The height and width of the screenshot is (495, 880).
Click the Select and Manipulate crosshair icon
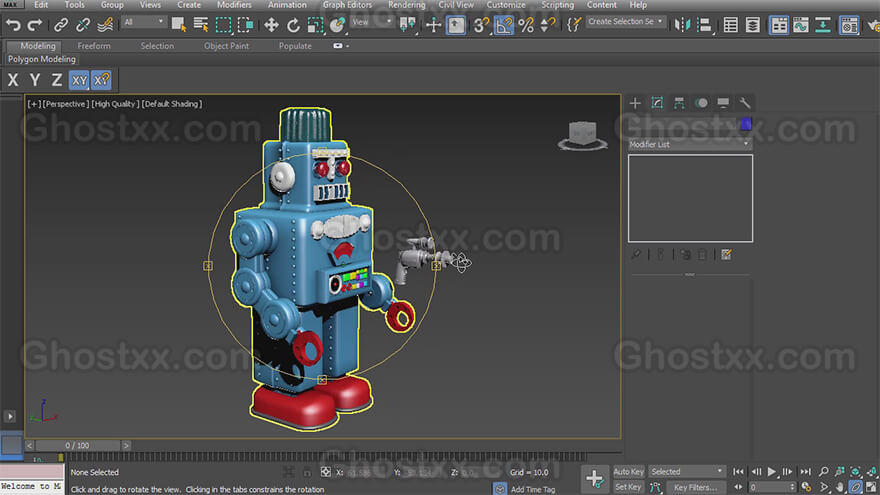pos(433,25)
